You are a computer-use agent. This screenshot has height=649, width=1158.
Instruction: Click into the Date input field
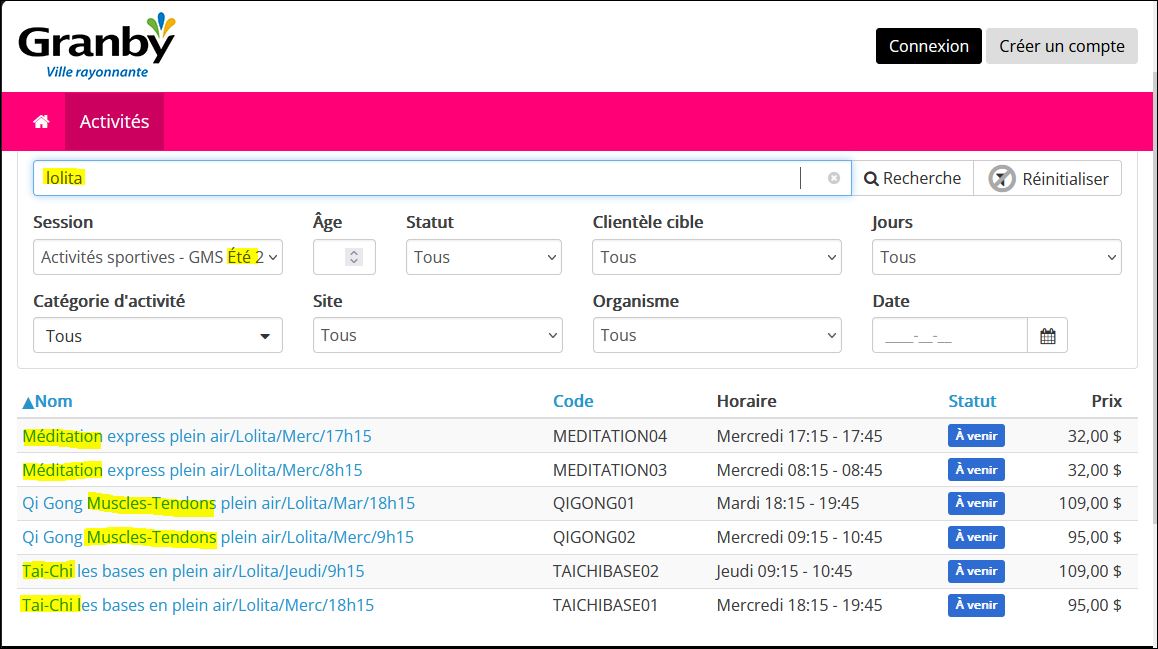click(x=950, y=336)
